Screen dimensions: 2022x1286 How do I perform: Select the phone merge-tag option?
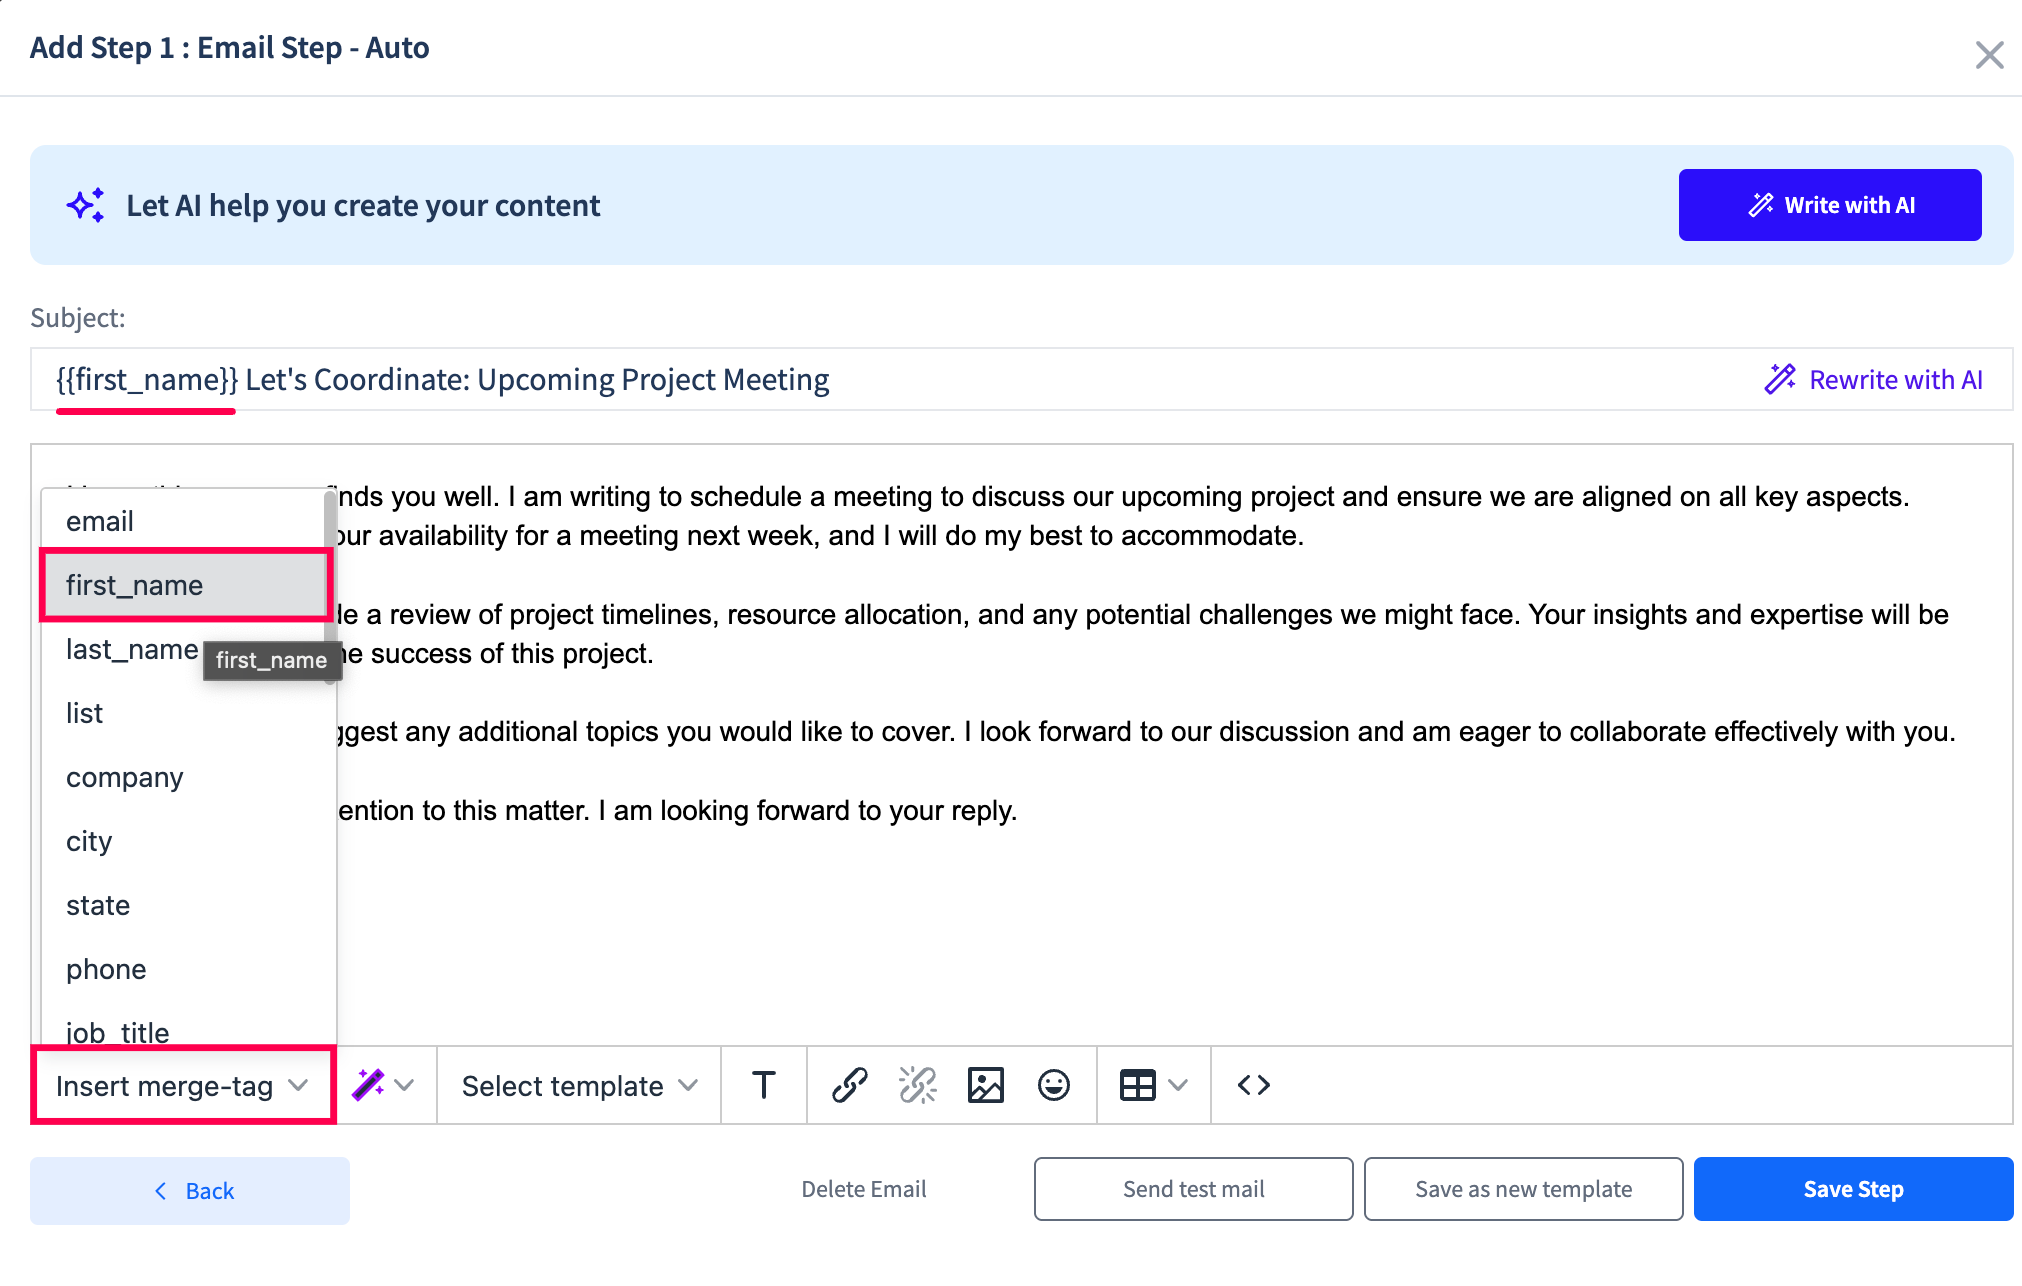click(106, 969)
